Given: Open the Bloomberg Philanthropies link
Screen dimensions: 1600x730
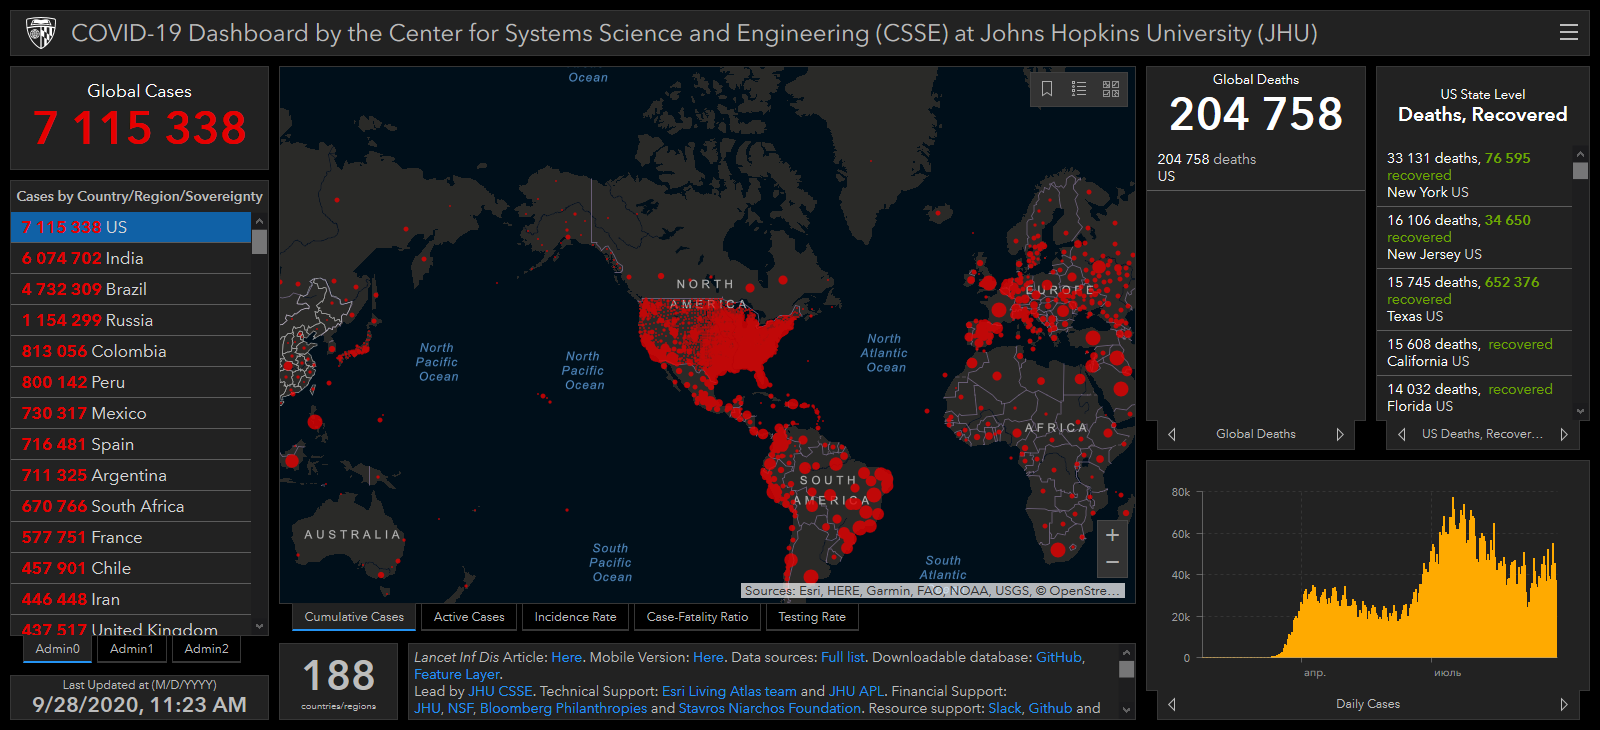Looking at the screenshot, I should (x=563, y=708).
